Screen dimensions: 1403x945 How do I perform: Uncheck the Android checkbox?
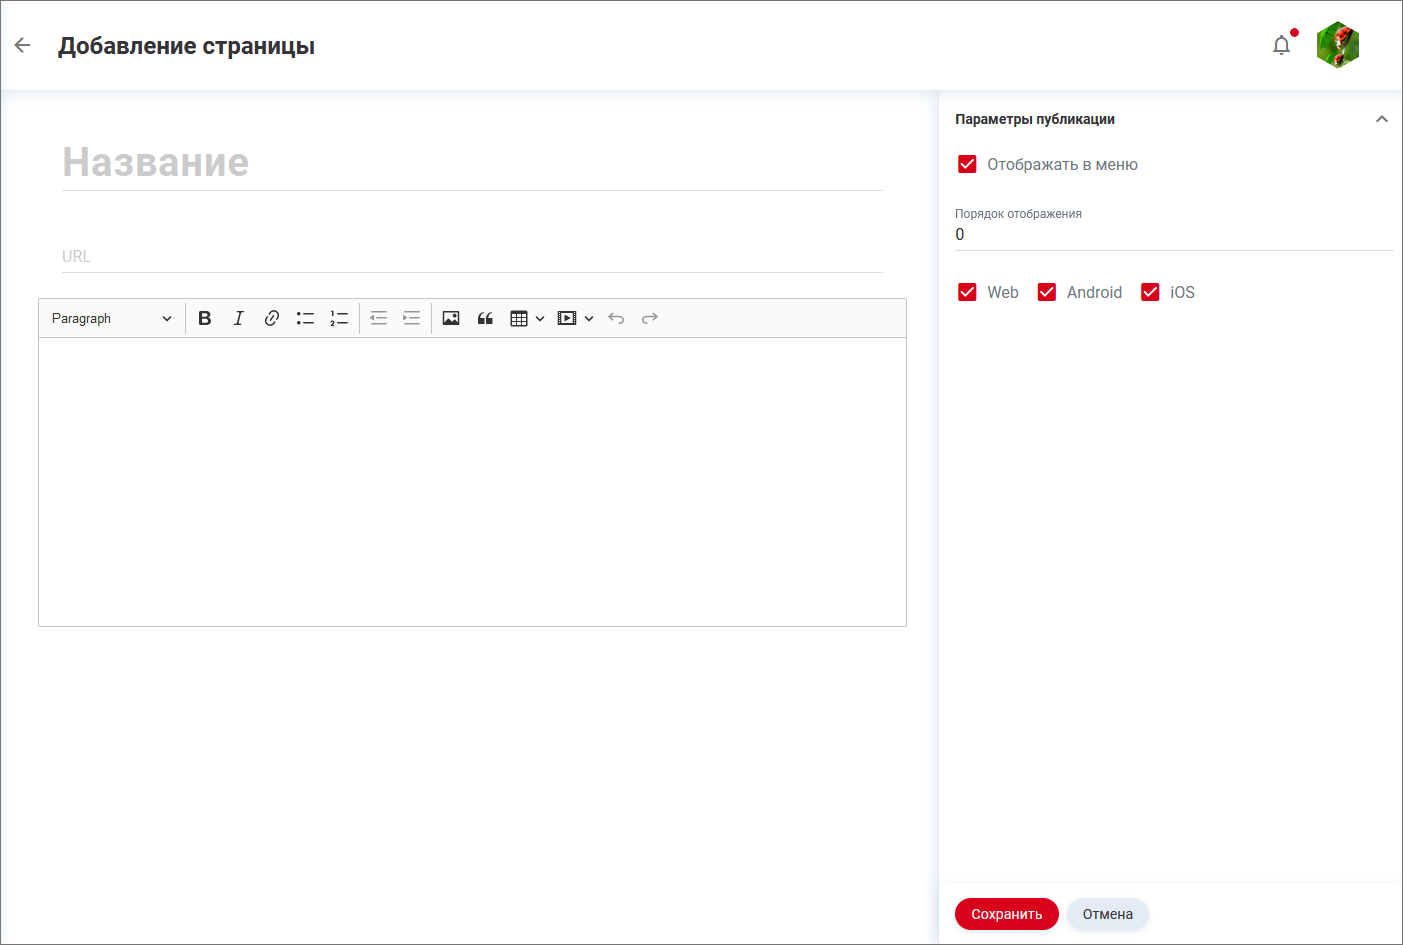[x=1047, y=292]
